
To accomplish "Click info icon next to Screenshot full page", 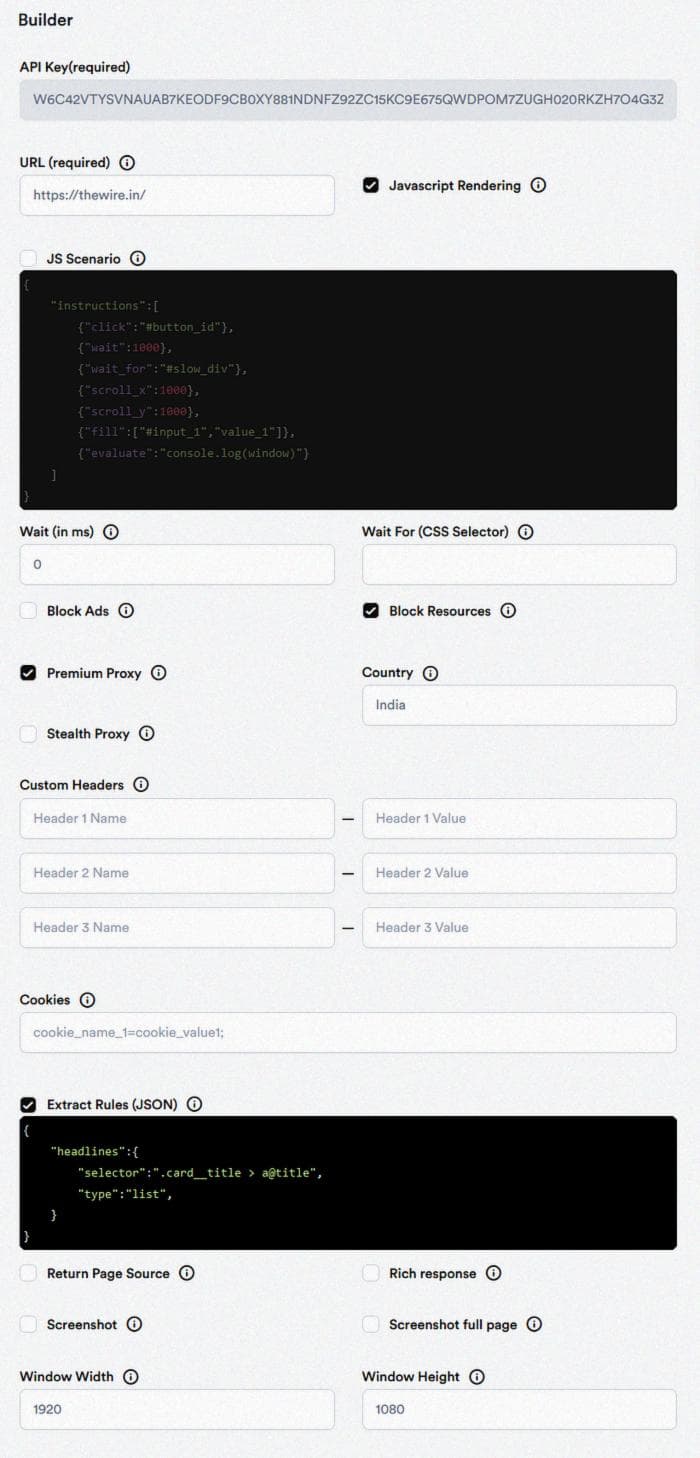I will (x=535, y=1324).
